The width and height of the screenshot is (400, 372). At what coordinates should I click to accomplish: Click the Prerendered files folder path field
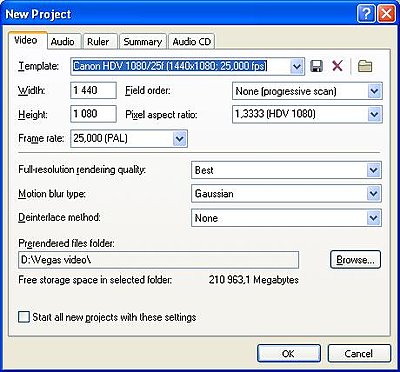[158, 260]
